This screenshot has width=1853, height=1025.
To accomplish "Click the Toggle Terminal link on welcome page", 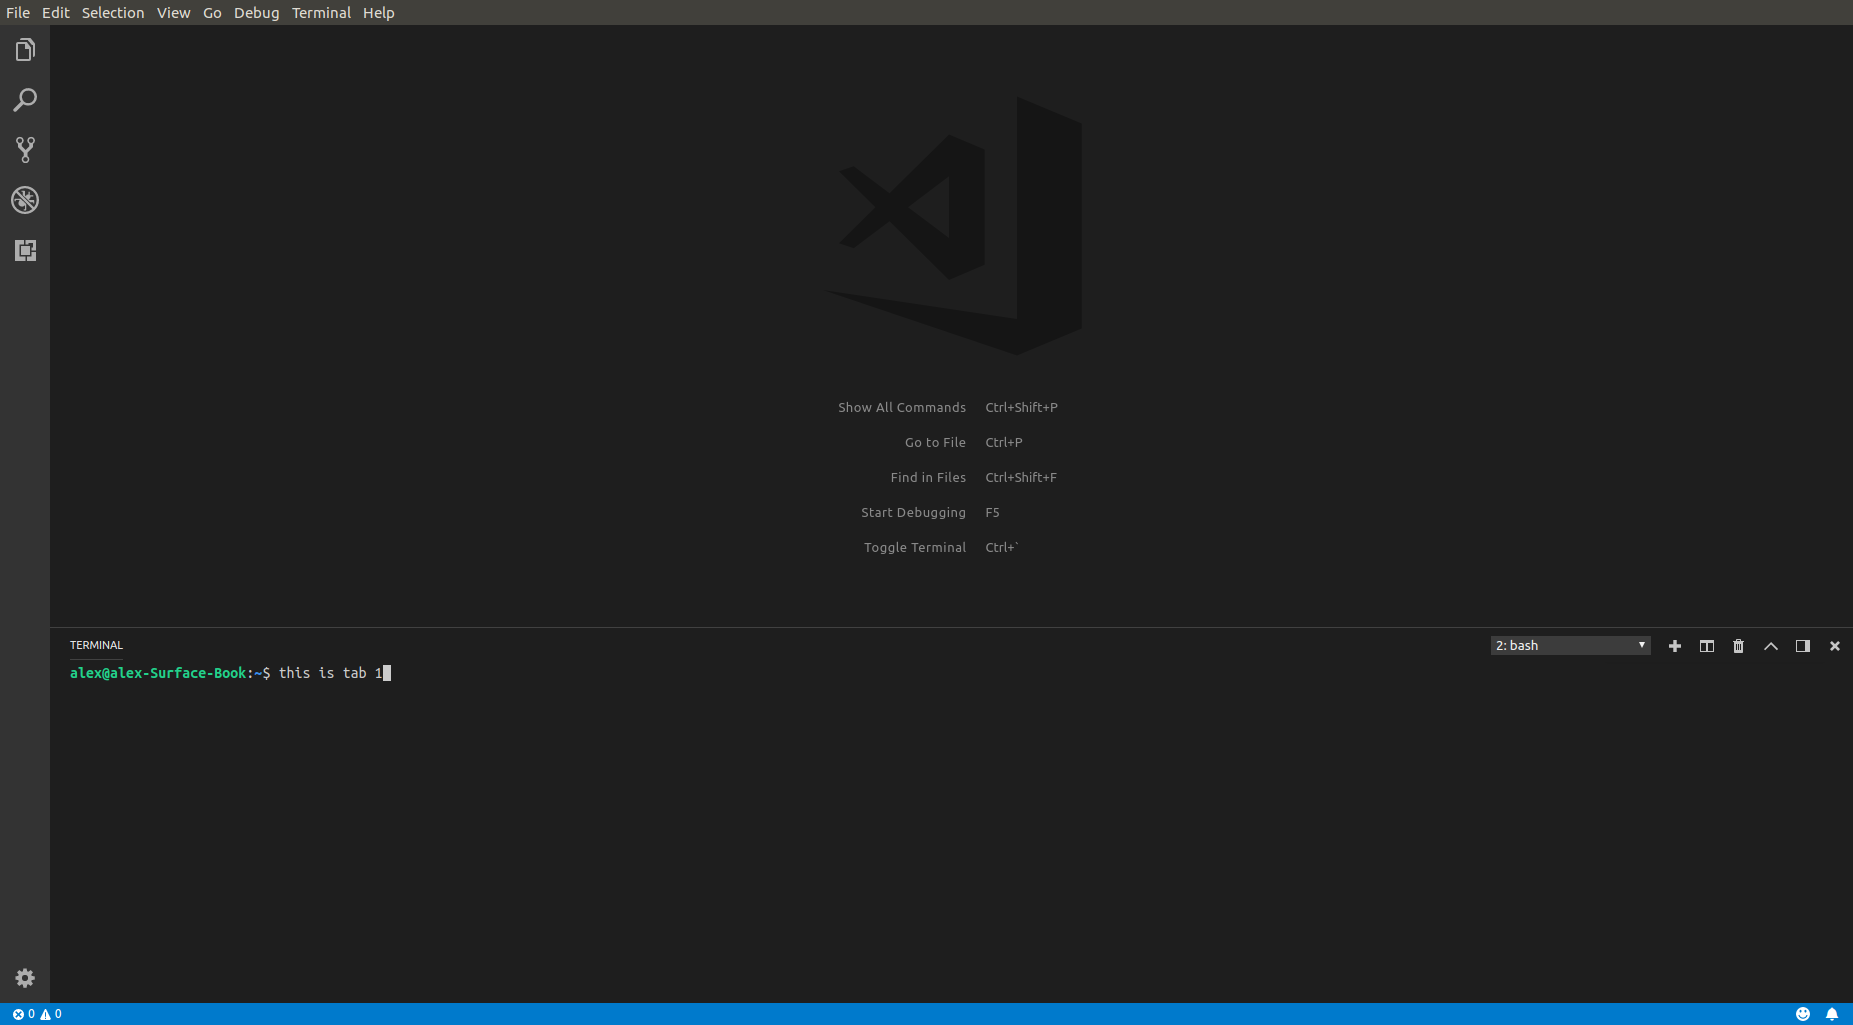I will 914,547.
